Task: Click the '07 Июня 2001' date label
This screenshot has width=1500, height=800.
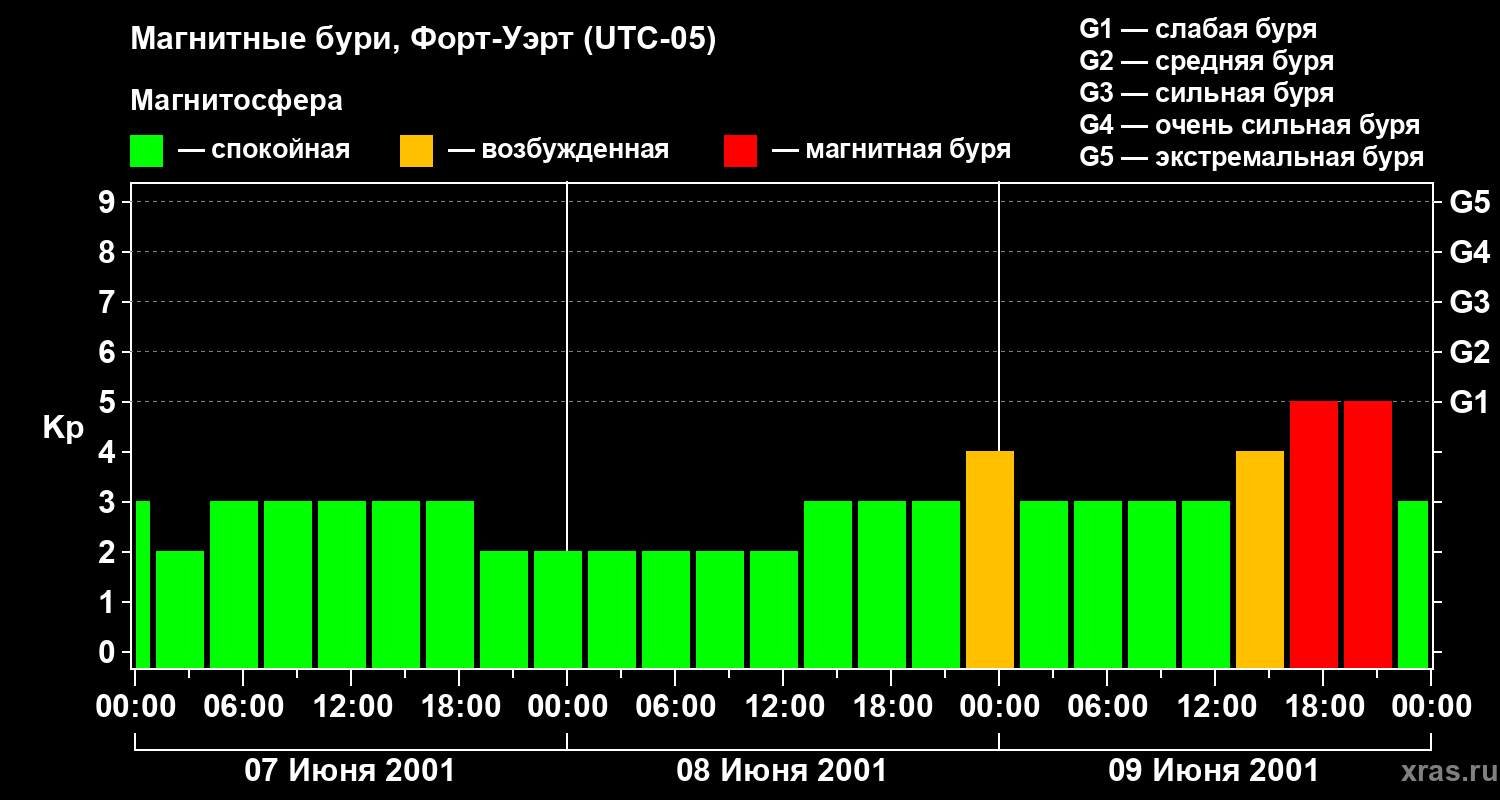Action: click(x=350, y=771)
